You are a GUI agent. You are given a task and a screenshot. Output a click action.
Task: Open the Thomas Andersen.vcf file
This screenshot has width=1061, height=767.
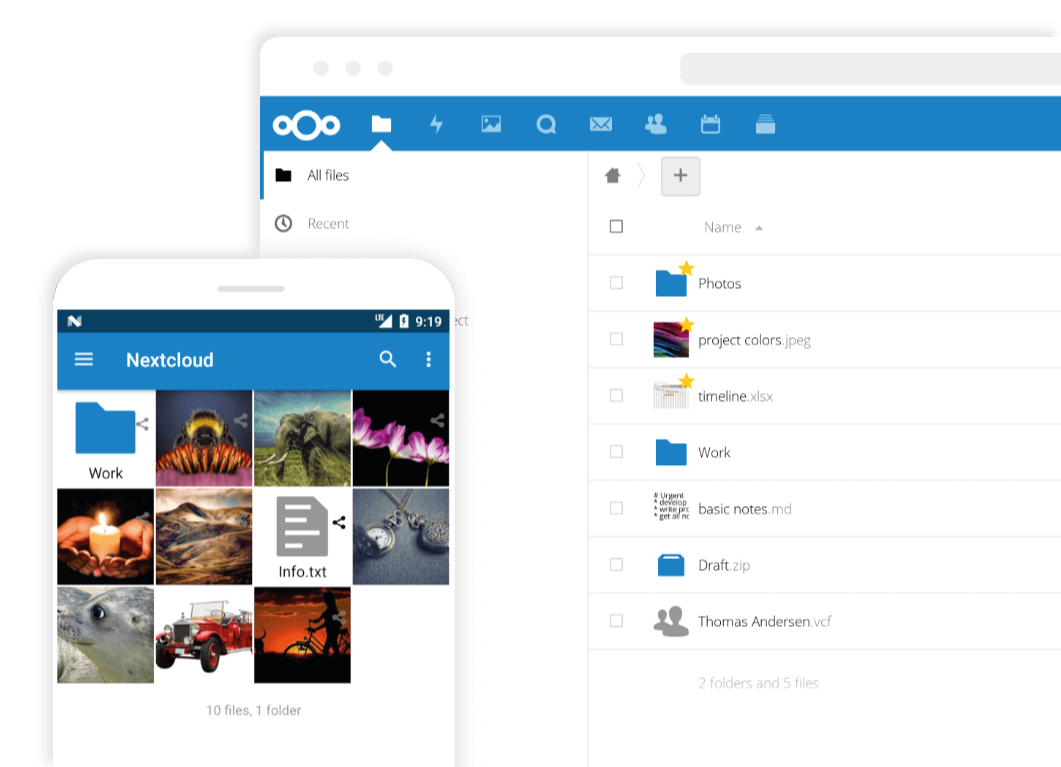[x=764, y=621]
